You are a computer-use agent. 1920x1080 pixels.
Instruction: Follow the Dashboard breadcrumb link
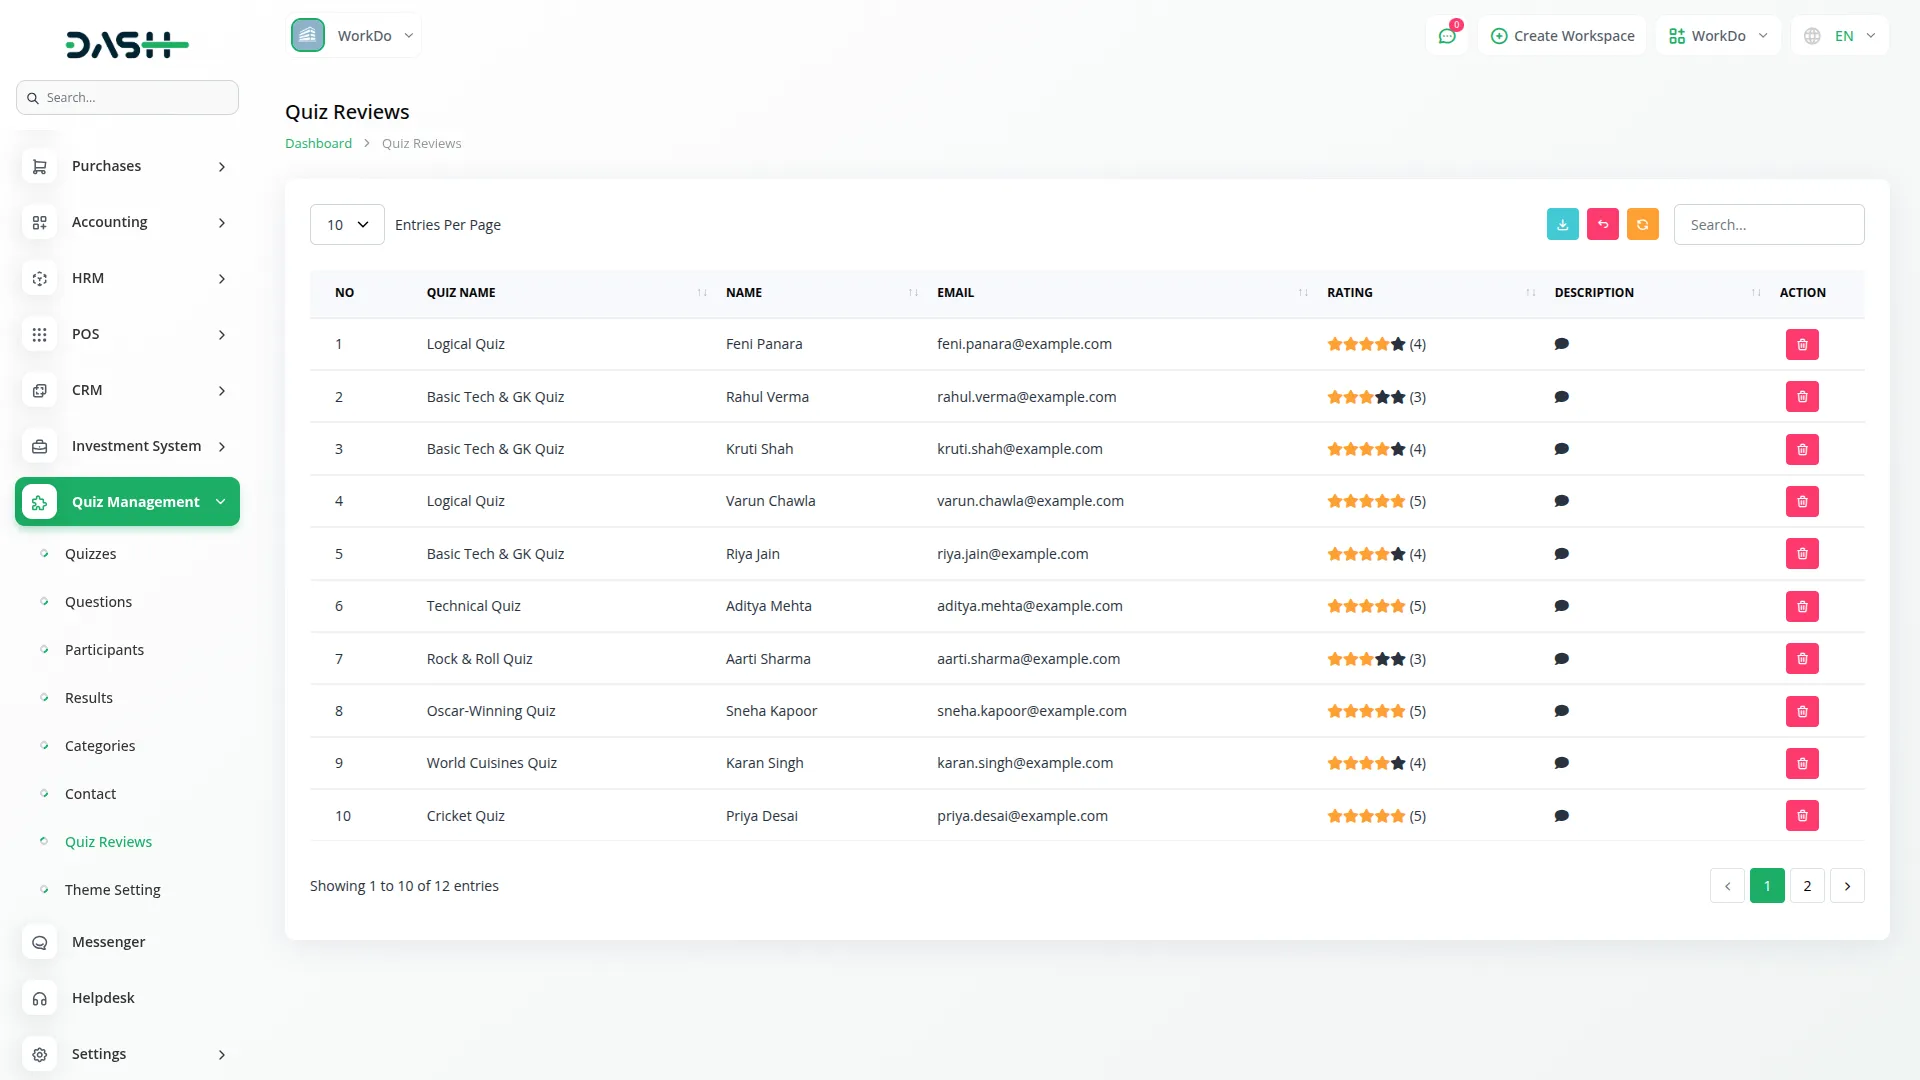(x=318, y=144)
